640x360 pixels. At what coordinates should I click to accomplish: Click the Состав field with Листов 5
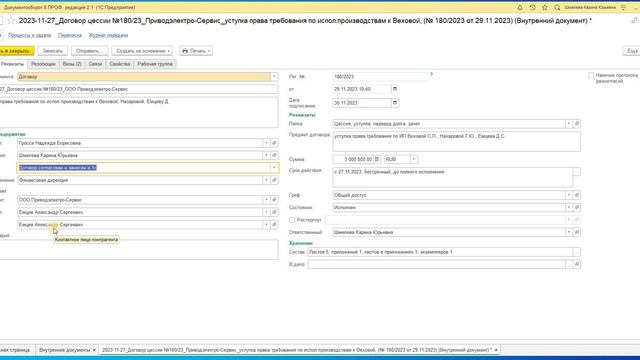440,252
